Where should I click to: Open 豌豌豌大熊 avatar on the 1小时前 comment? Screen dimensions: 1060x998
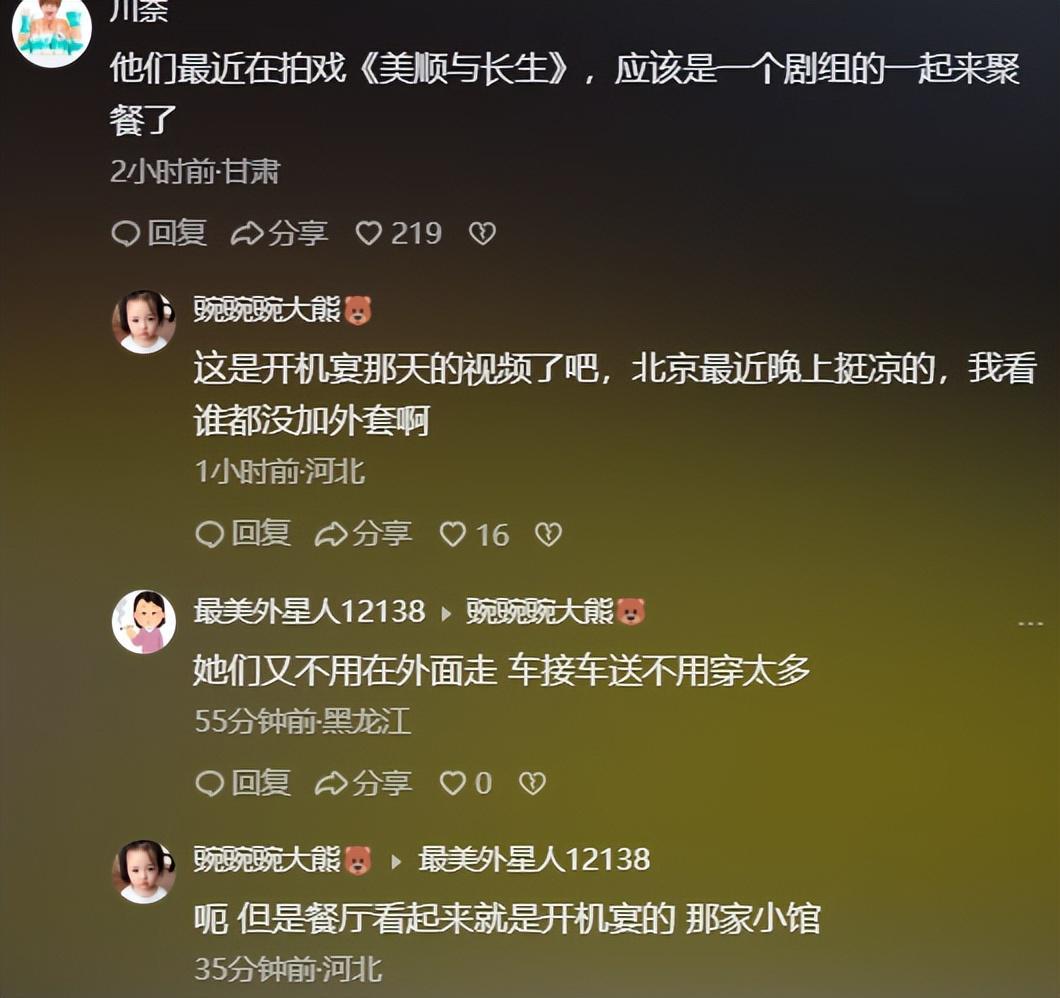coord(144,322)
